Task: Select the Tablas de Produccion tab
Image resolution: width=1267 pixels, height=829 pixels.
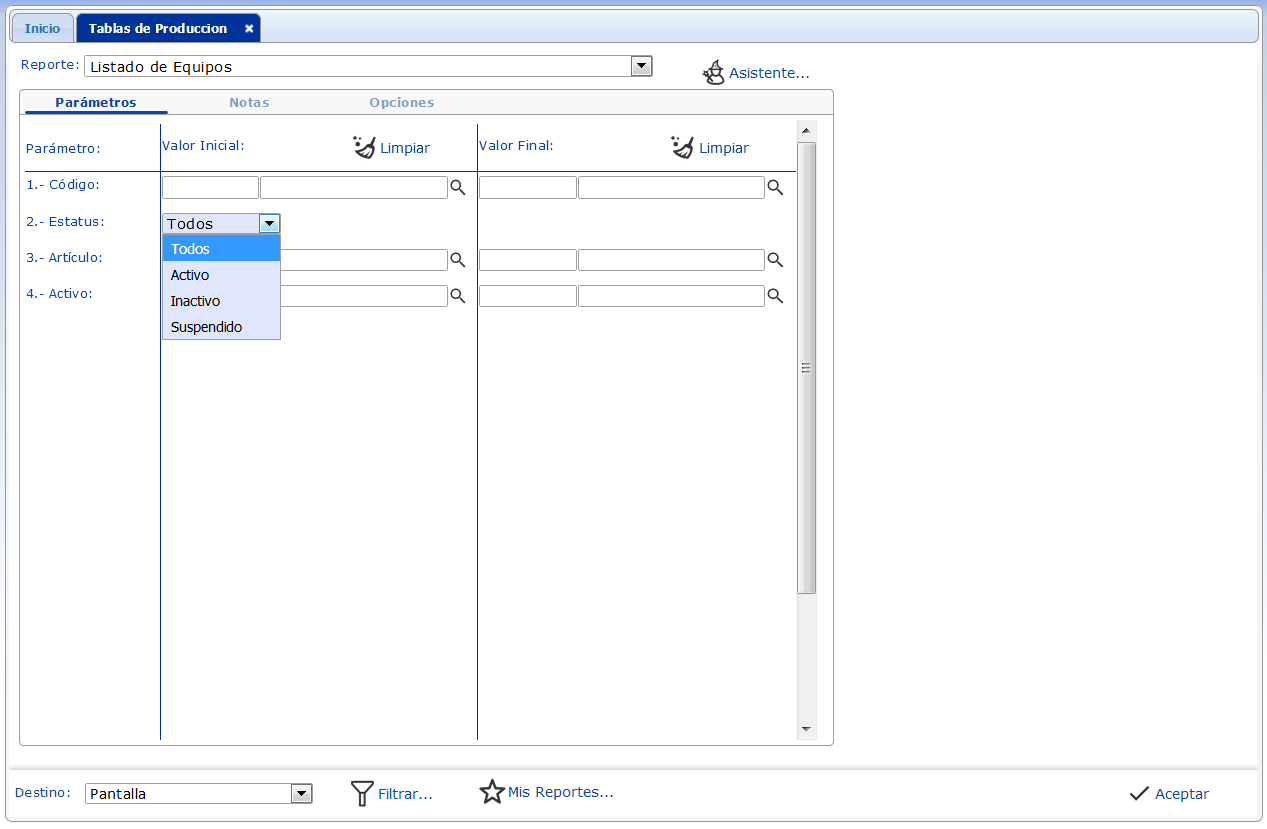Action: [x=168, y=29]
